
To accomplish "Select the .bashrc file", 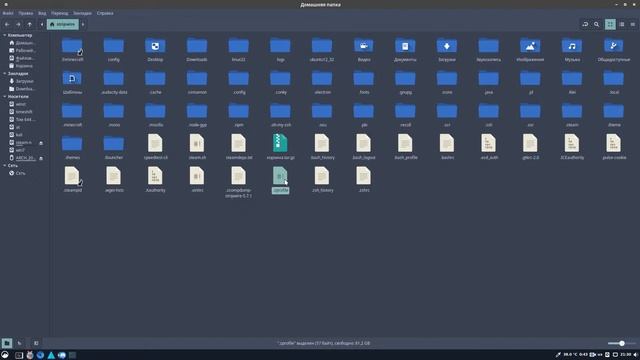I will click(447, 147).
